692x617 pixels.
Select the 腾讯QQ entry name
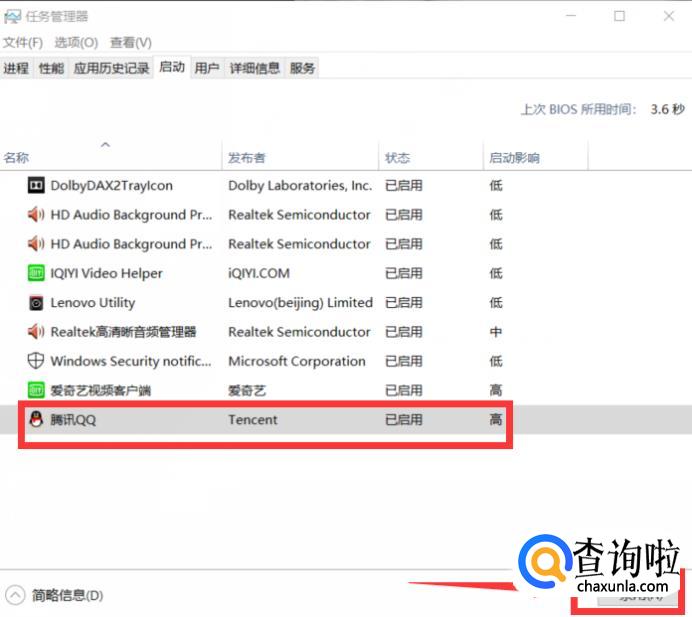pos(73,419)
